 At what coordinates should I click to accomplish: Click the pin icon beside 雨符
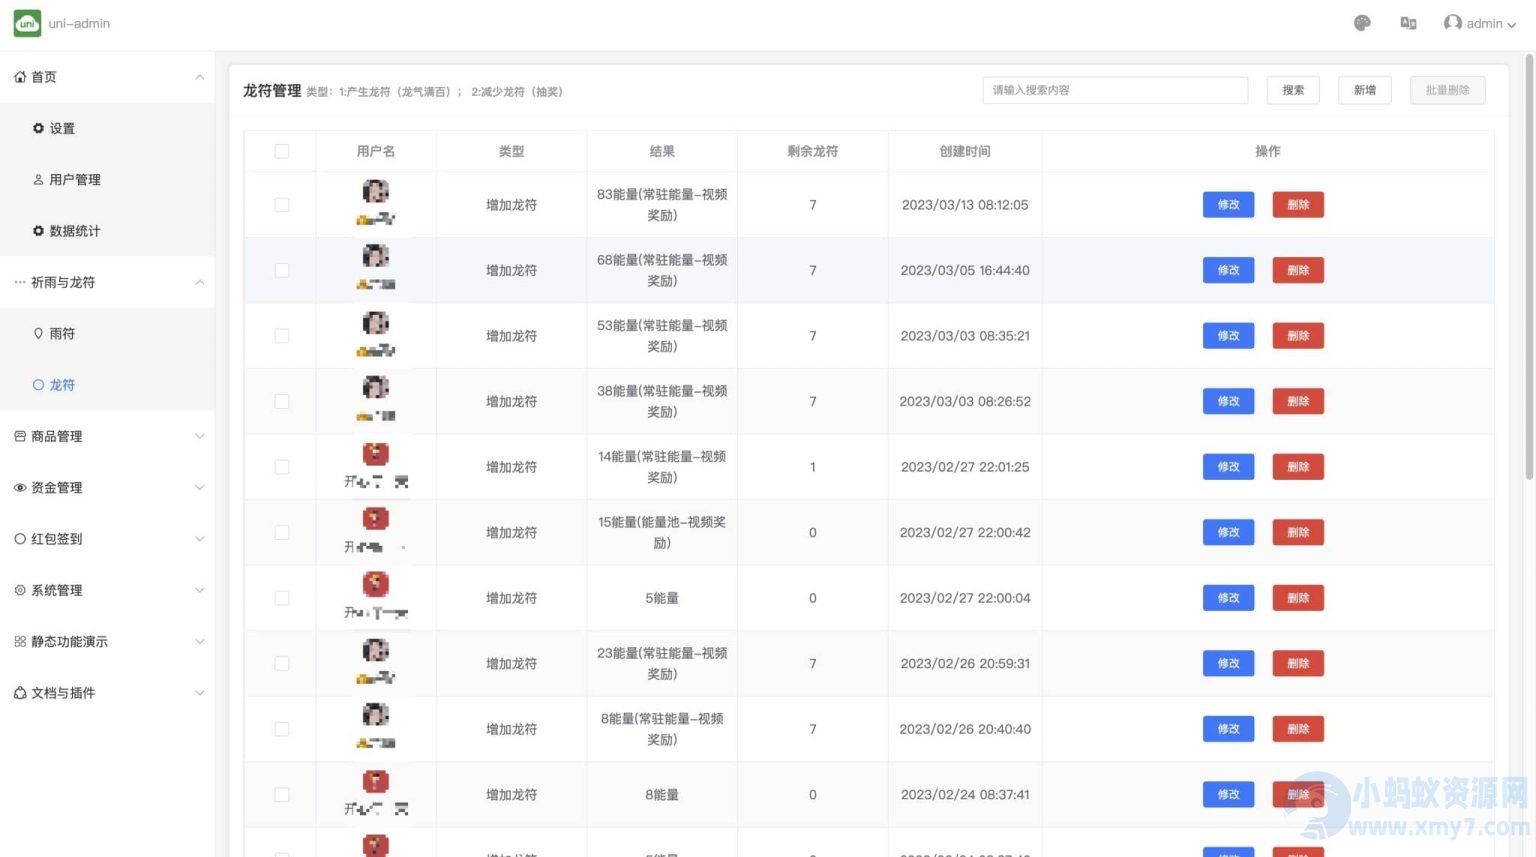[38, 333]
